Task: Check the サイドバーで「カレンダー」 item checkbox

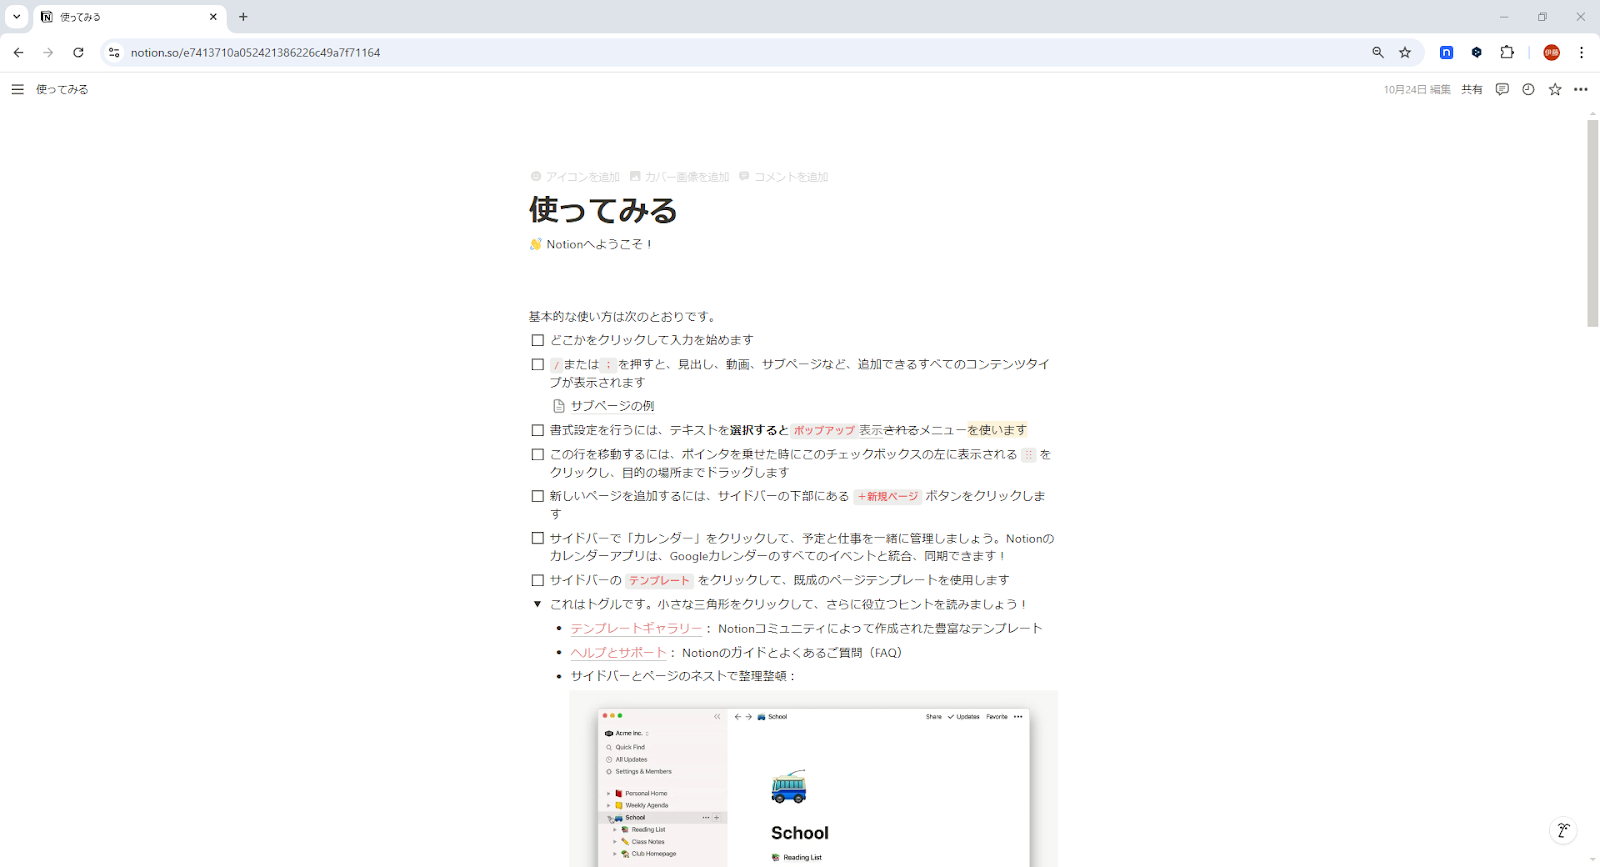Action: (538, 539)
